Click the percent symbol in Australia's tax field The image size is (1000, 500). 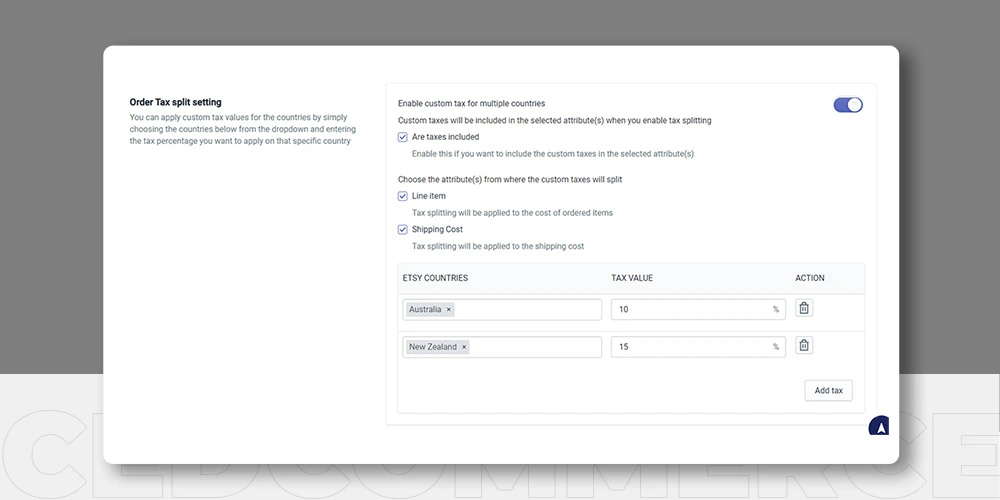[x=776, y=309]
